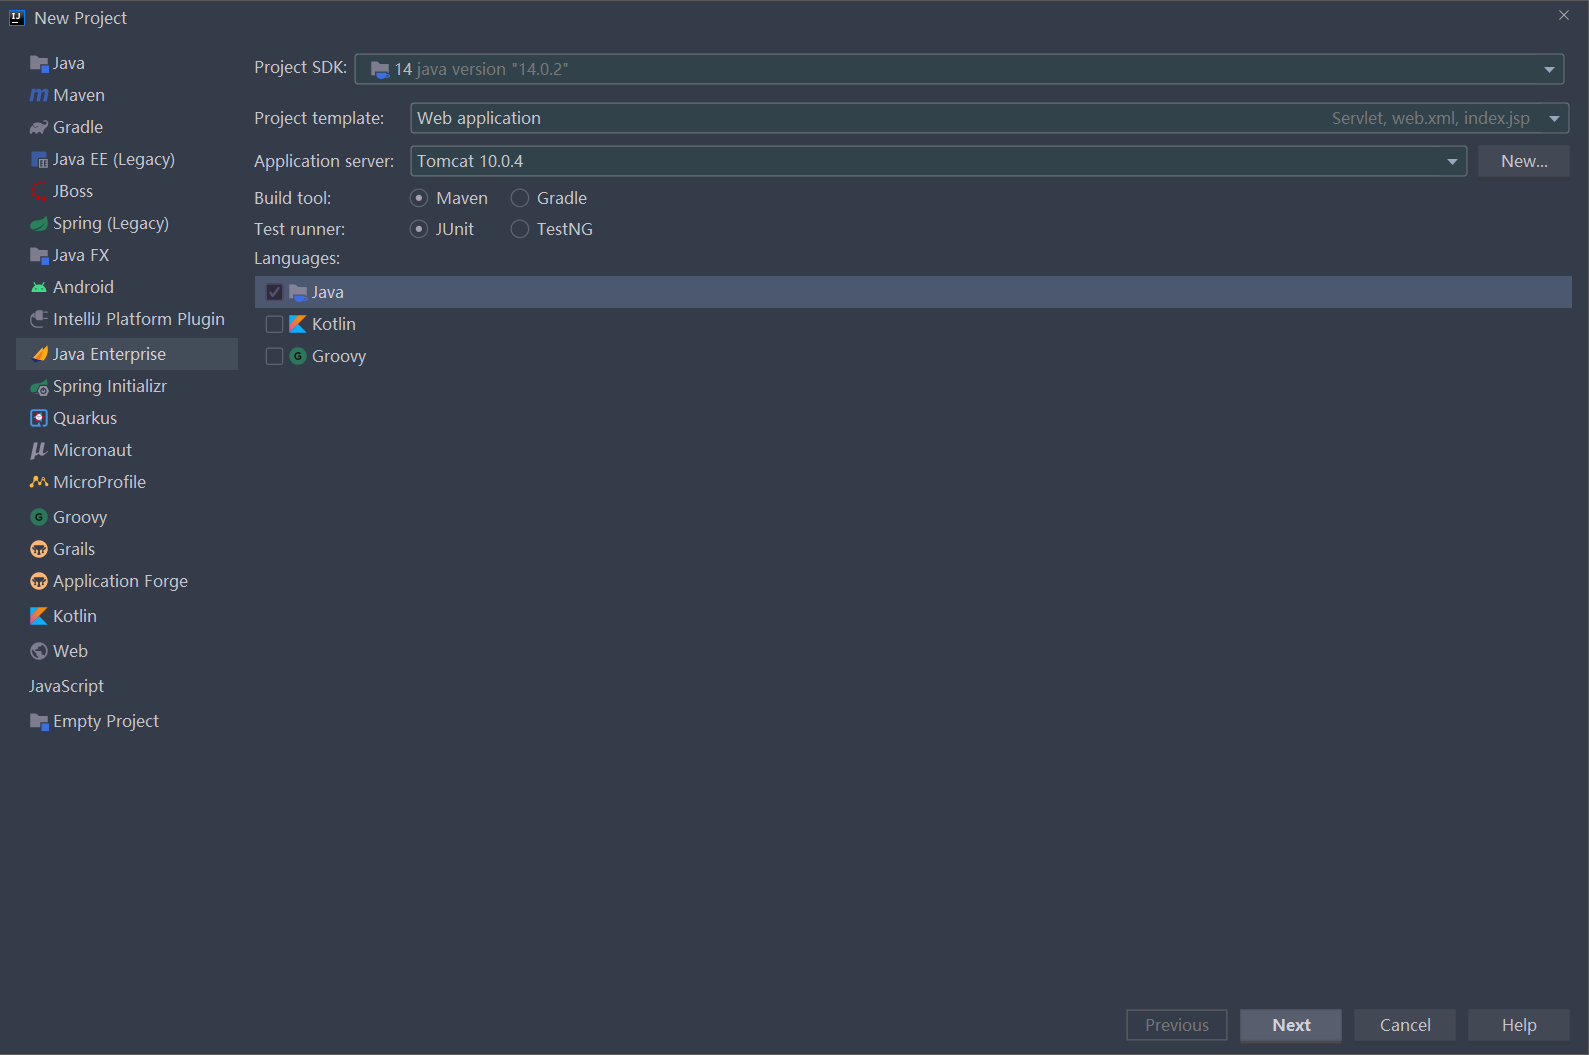Click the Quarkus icon
Screen dimensions: 1589x1055
tap(39, 418)
